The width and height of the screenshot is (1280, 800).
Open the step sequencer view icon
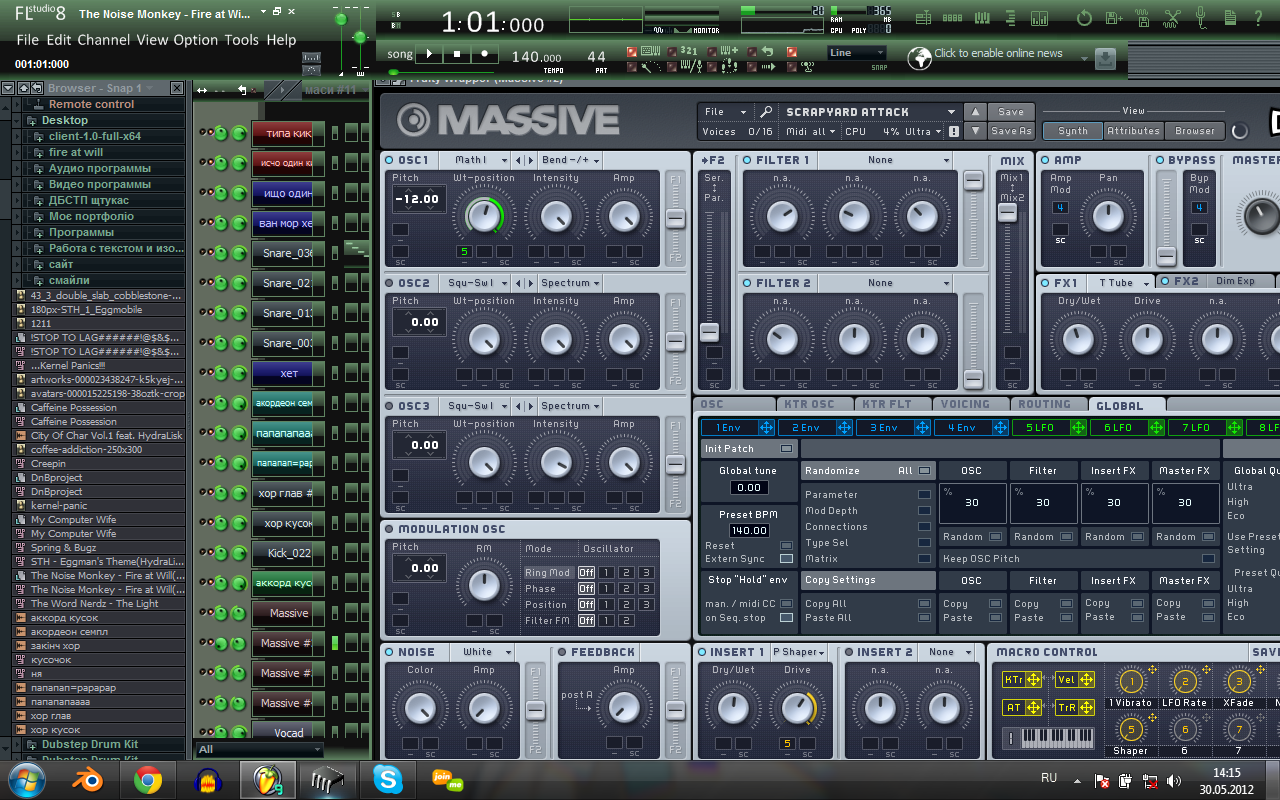tap(953, 18)
